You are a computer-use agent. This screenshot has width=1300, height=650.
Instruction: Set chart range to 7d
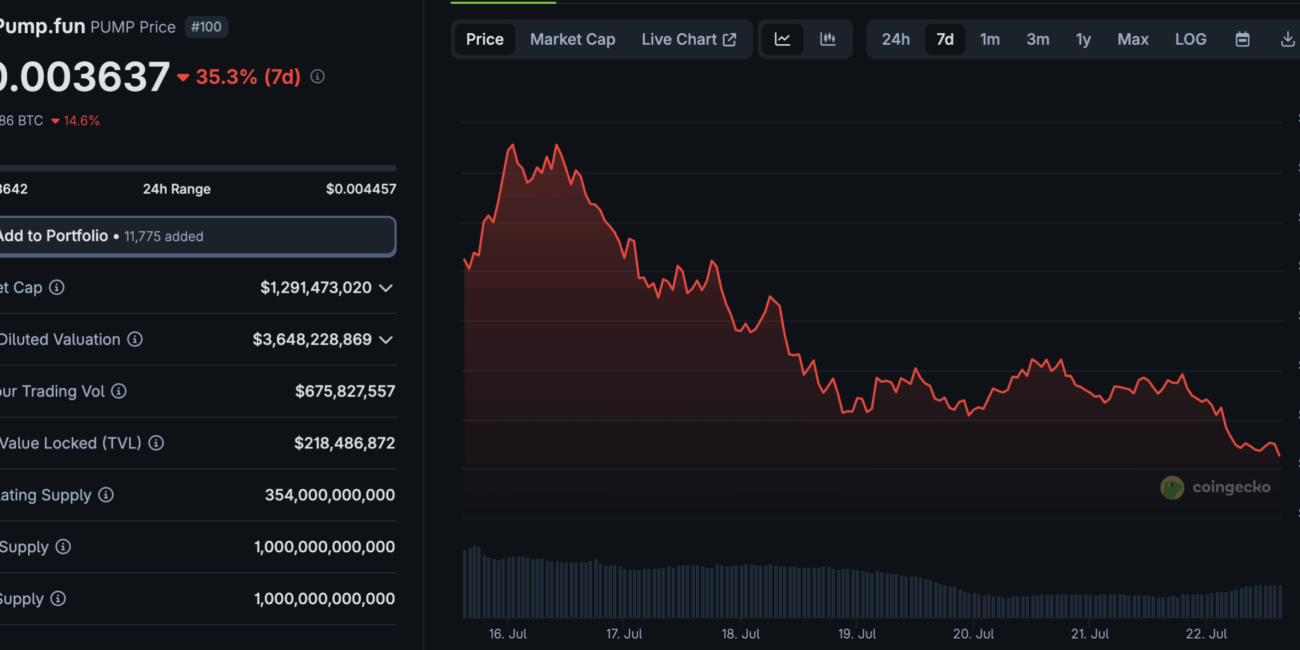[x=945, y=39]
